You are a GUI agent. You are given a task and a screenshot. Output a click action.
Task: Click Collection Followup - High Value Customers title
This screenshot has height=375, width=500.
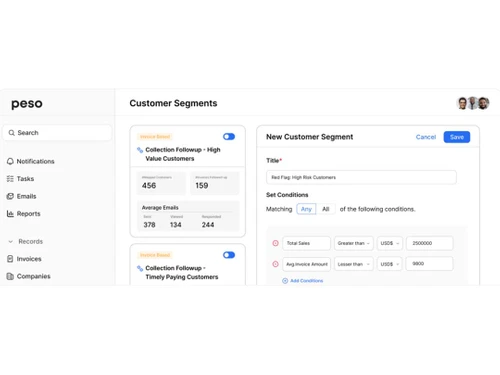click(x=183, y=154)
